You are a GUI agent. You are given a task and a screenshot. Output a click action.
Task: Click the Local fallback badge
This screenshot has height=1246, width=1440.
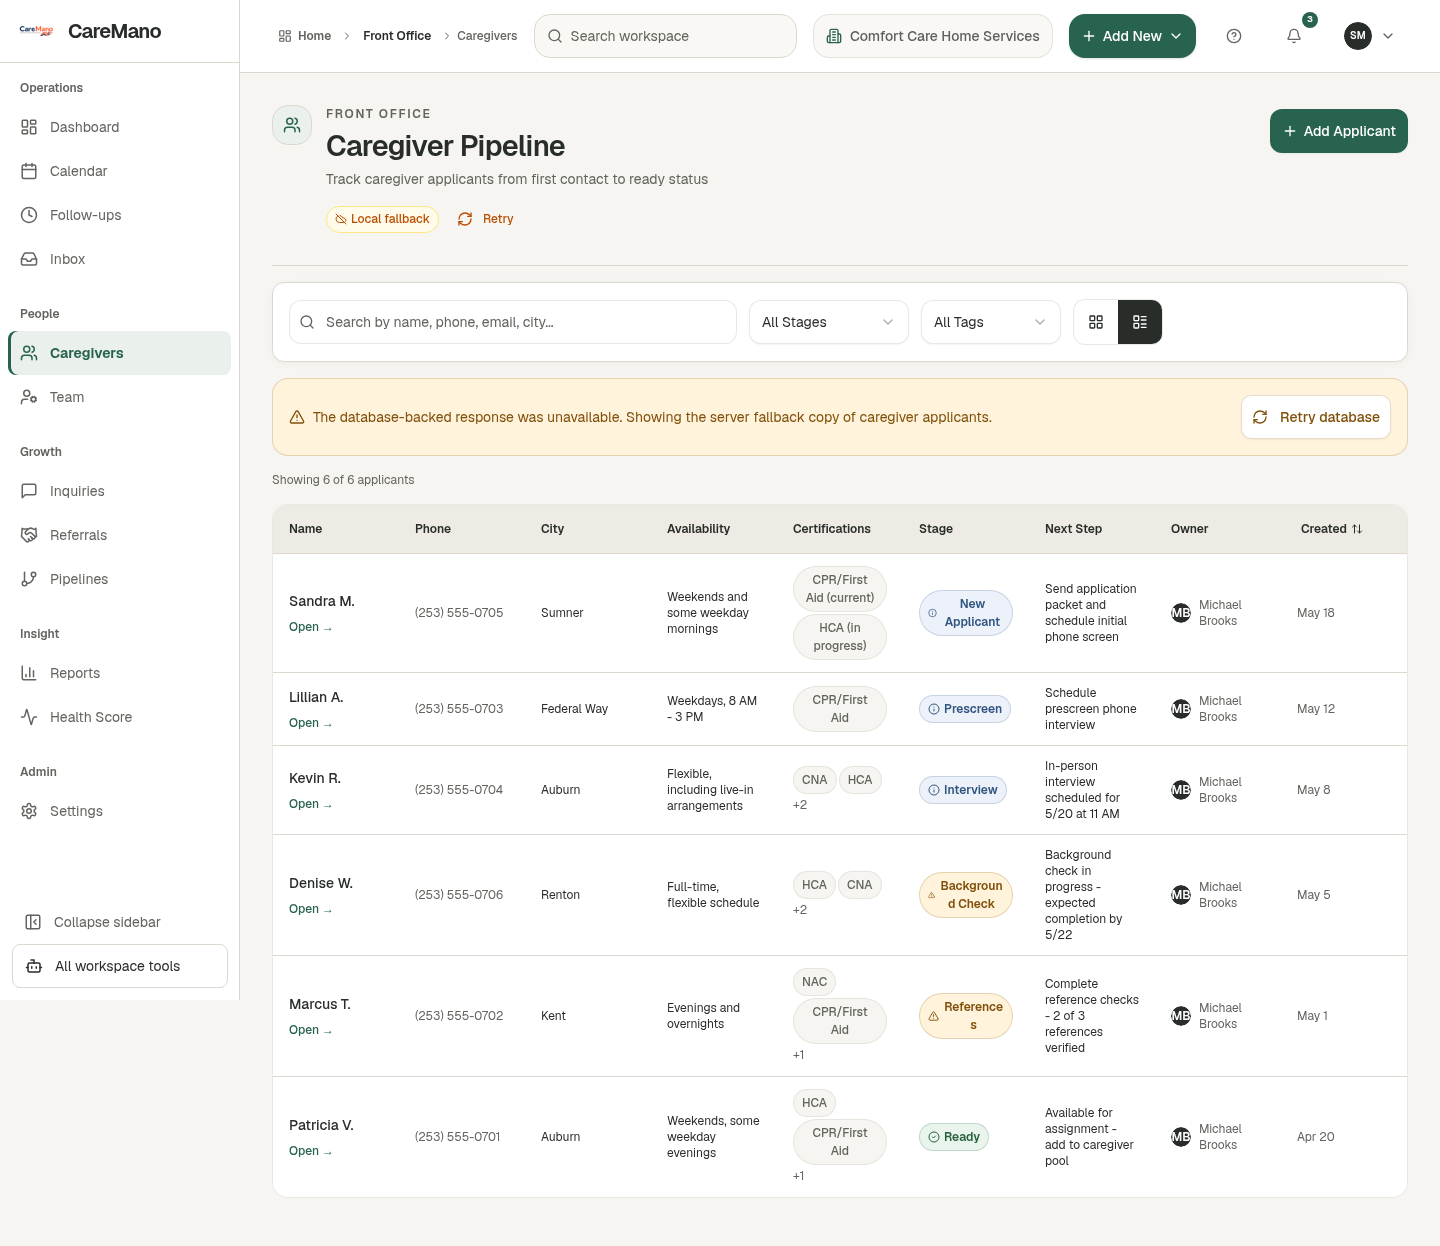click(x=382, y=219)
